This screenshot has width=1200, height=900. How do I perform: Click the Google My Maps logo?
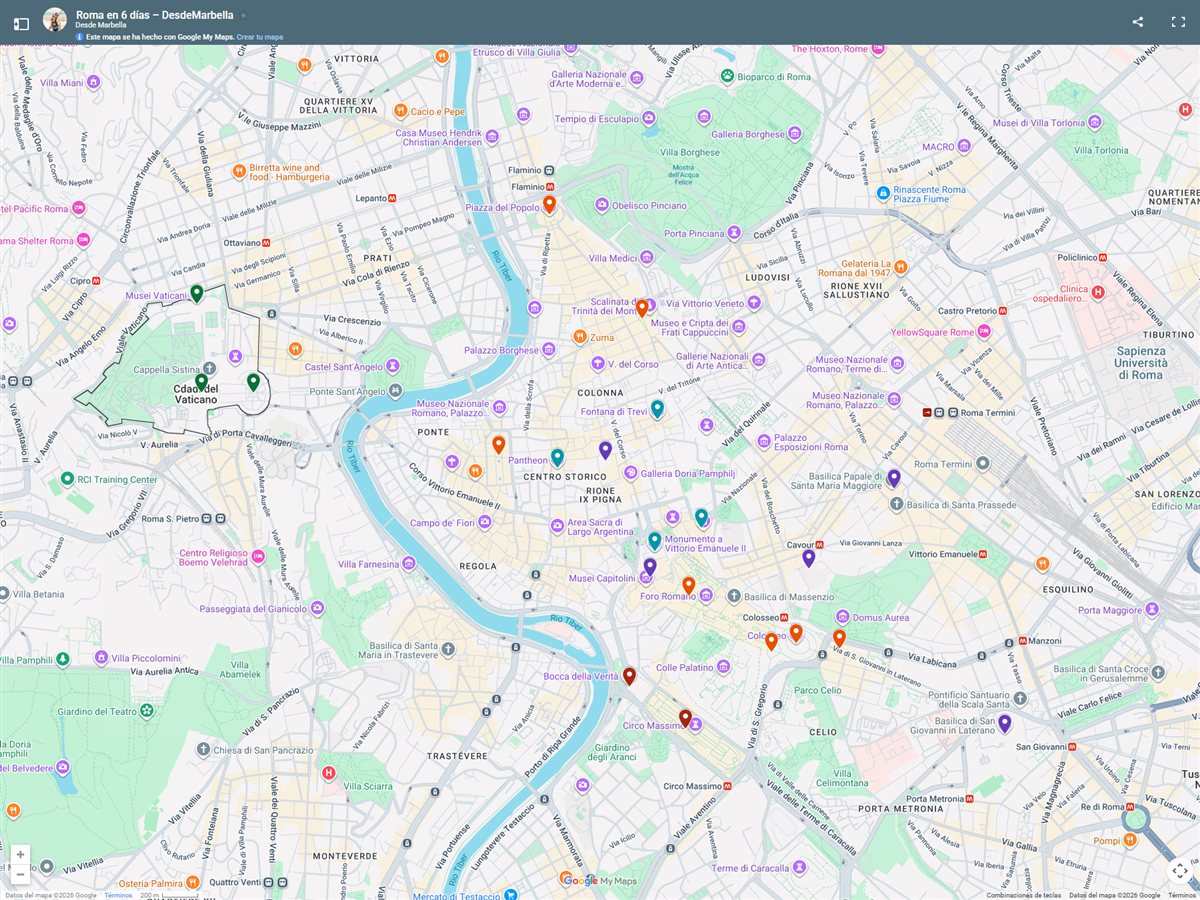point(600,880)
